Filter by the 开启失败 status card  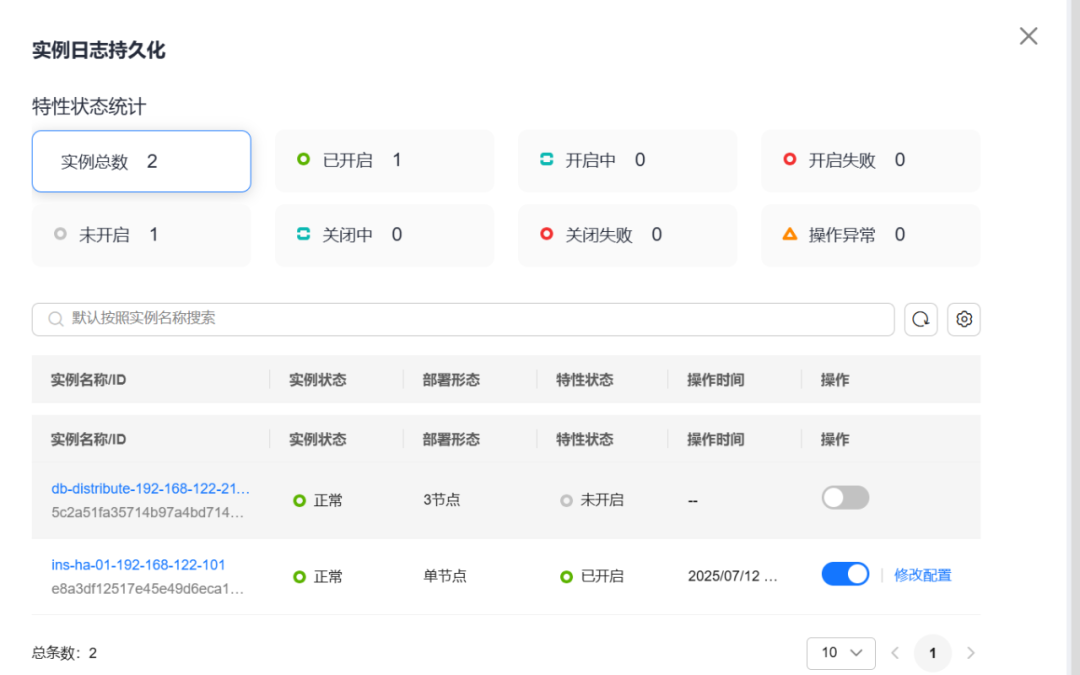tap(871, 161)
